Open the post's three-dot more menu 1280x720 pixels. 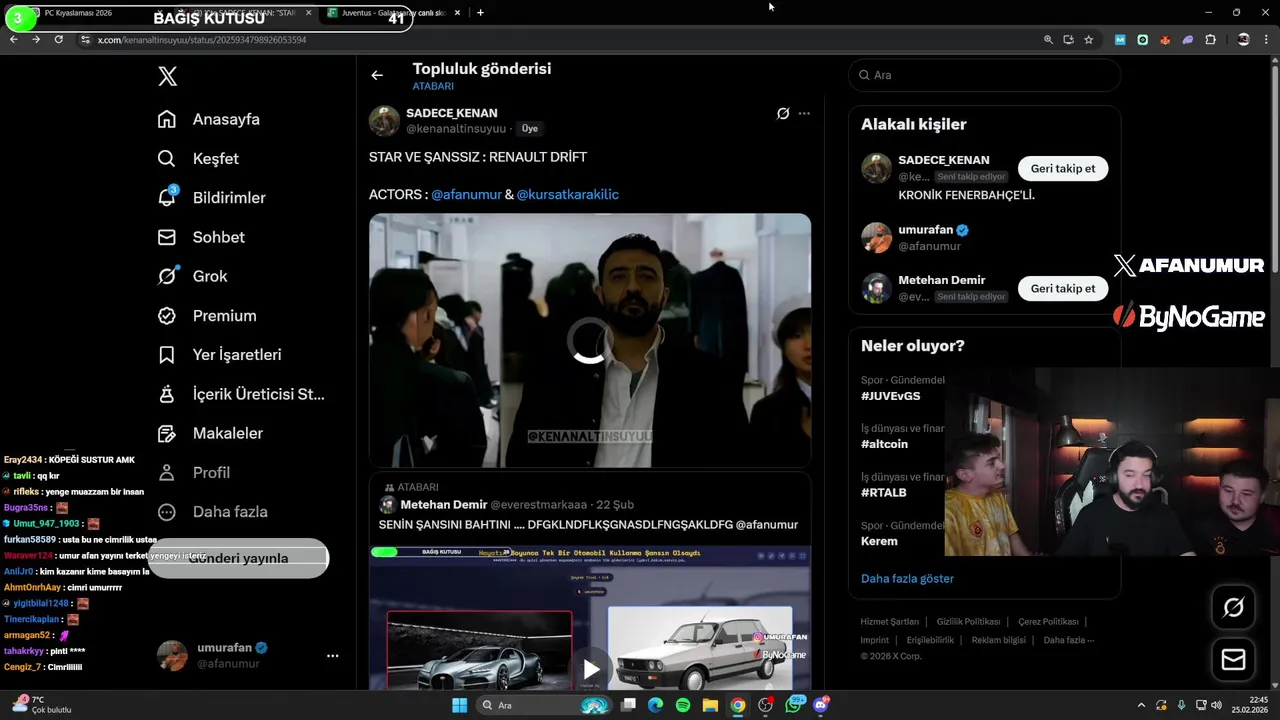(804, 113)
